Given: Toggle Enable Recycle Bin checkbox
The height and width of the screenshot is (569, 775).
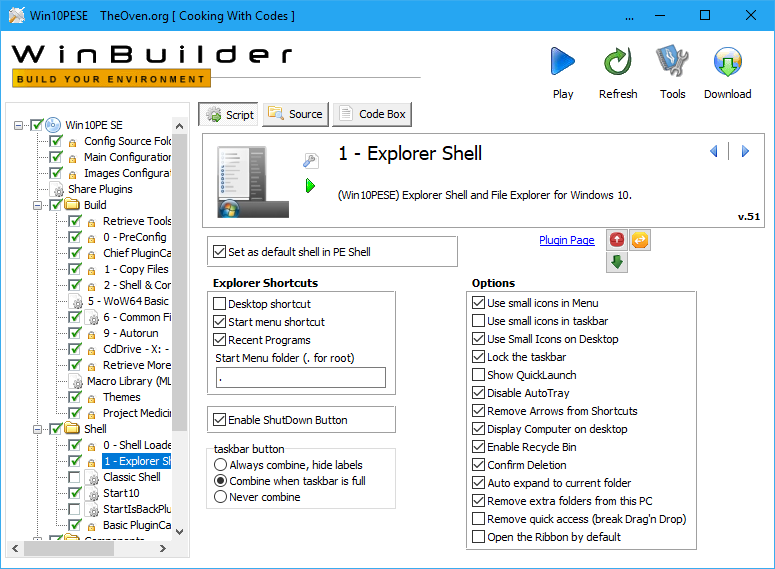Looking at the screenshot, I should (x=478, y=447).
